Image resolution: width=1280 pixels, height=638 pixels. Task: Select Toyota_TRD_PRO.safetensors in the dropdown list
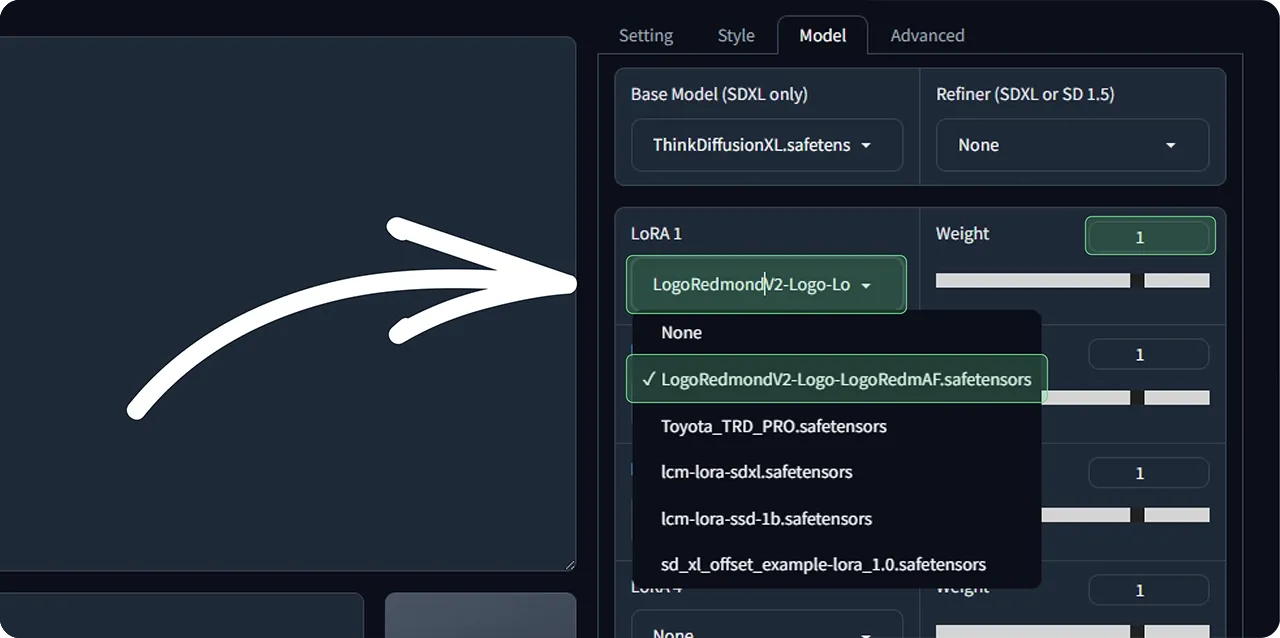coord(774,426)
